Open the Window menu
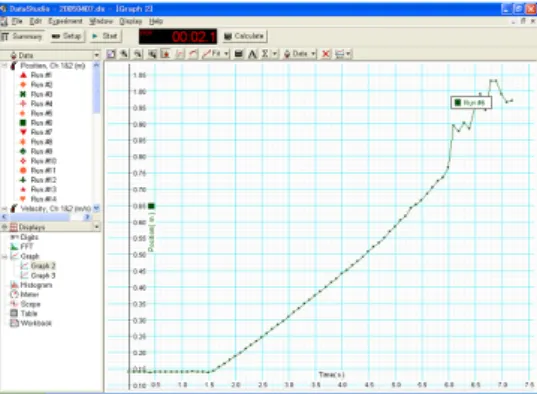Screen dimensions: 537x394 (101, 21)
